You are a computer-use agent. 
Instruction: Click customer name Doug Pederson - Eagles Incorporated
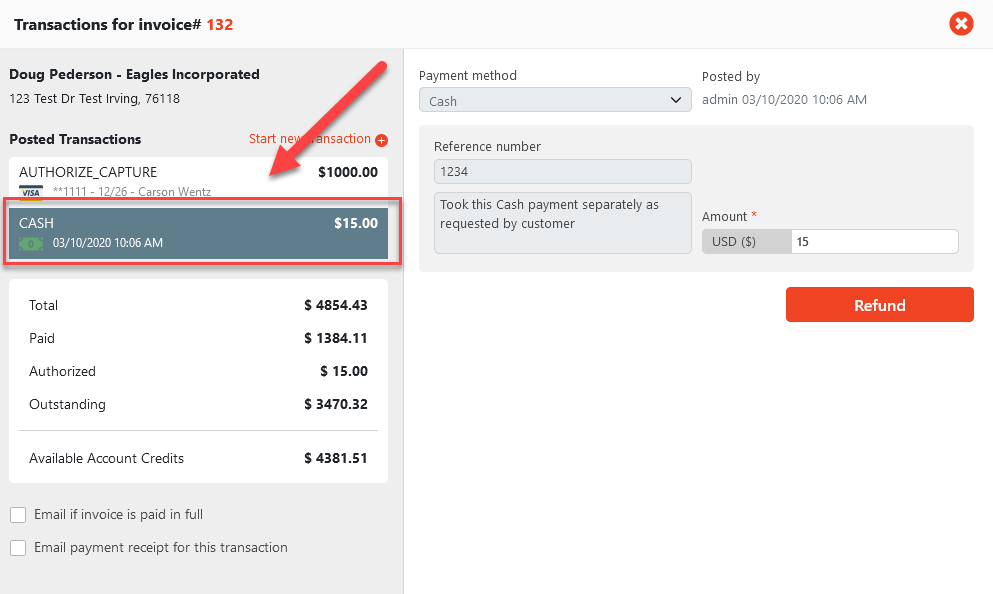(134, 74)
